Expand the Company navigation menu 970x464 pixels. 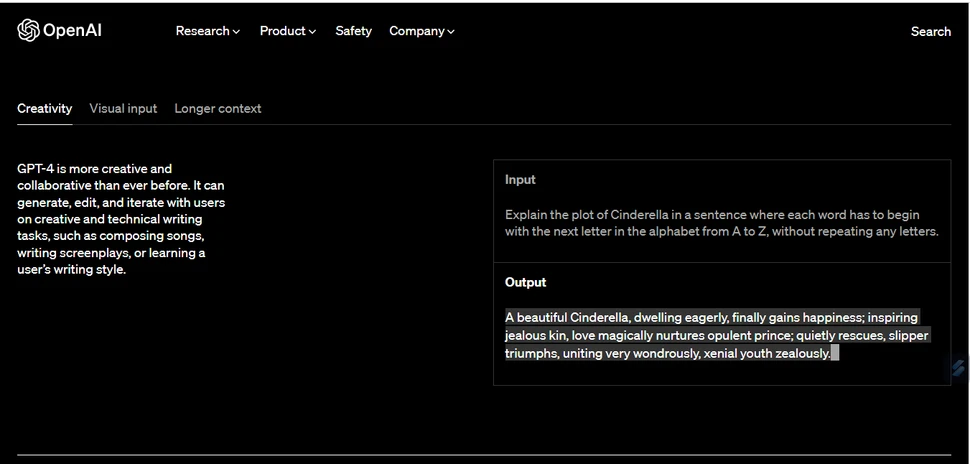tap(416, 31)
